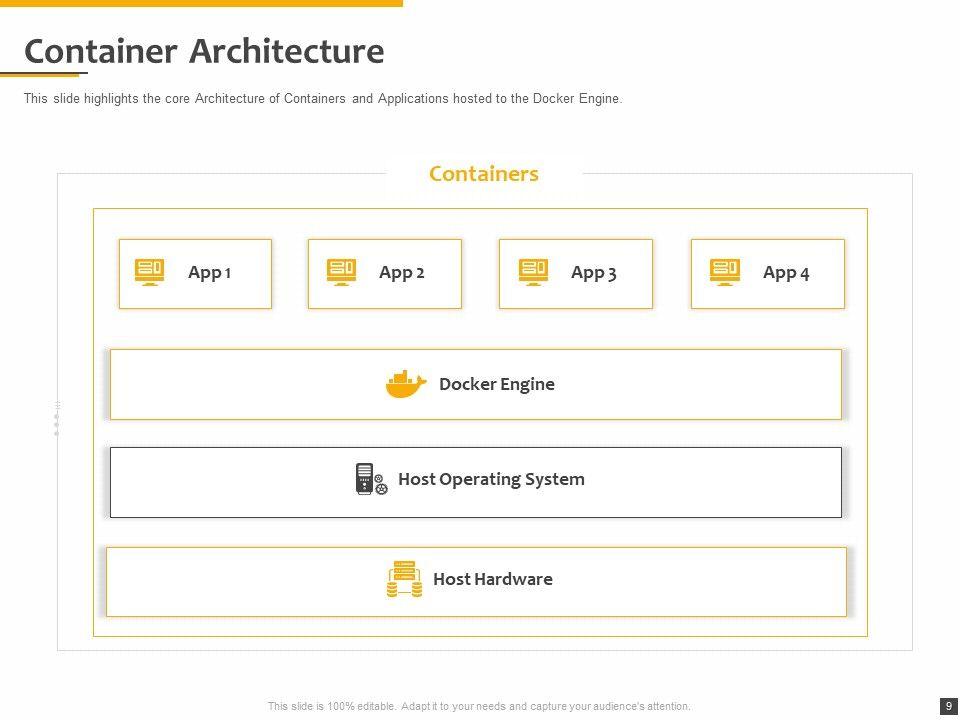Click the Container Architecture title

(x=204, y=51)
